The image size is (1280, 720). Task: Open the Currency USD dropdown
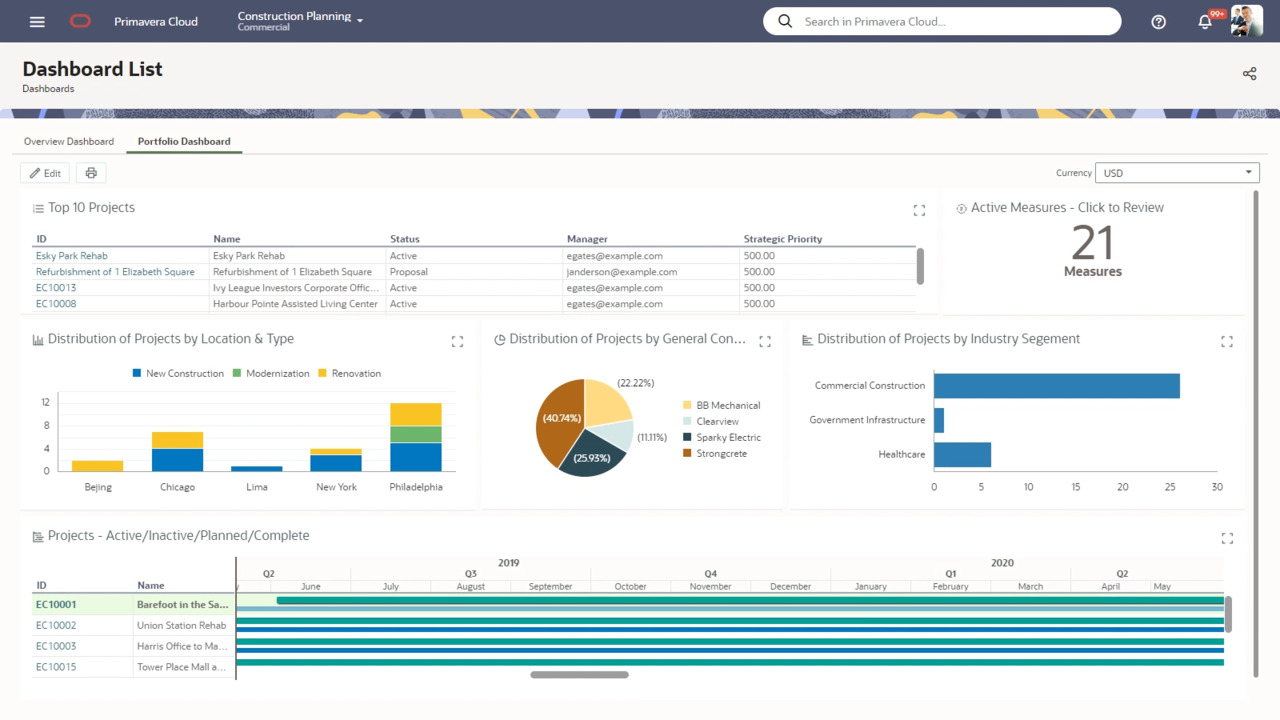tap(1176, 173)
